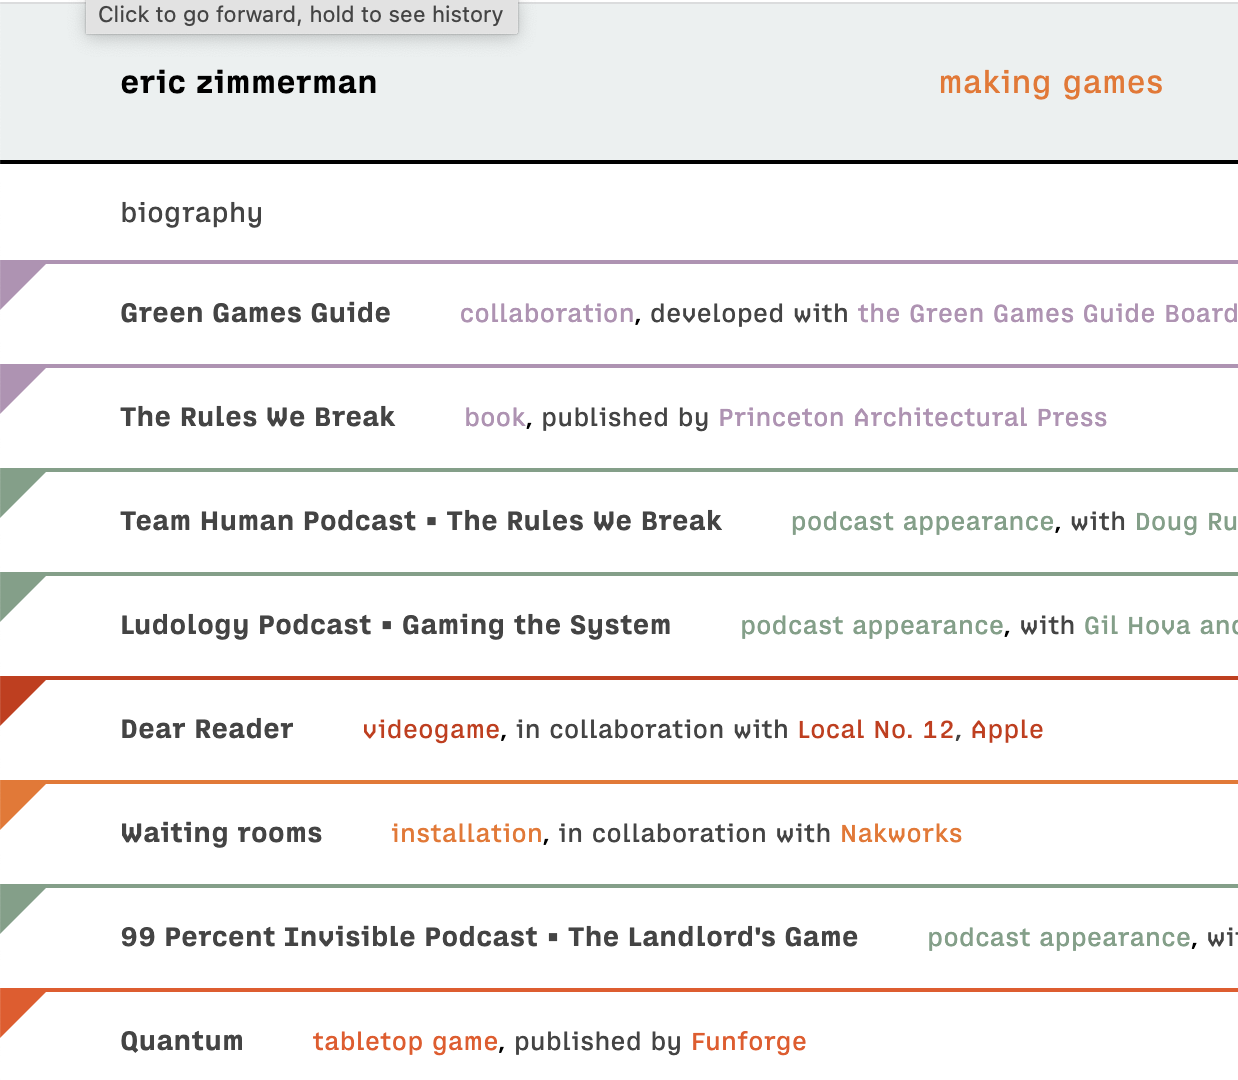The height and width of the screenshot is (1080, 1238).
Task: Open the making games section
Action: point(1051,83)
